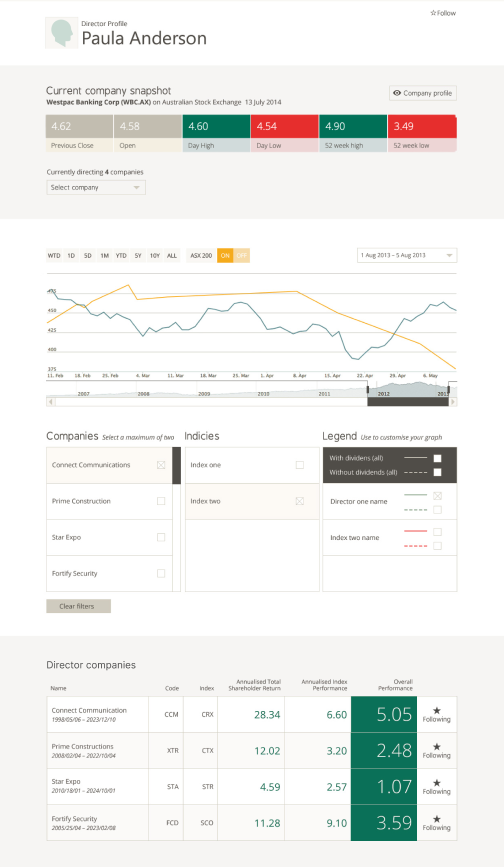This screenshot has height=867, width=504.
Task: Open the Select company dropdown
Action: pos(96,187)
